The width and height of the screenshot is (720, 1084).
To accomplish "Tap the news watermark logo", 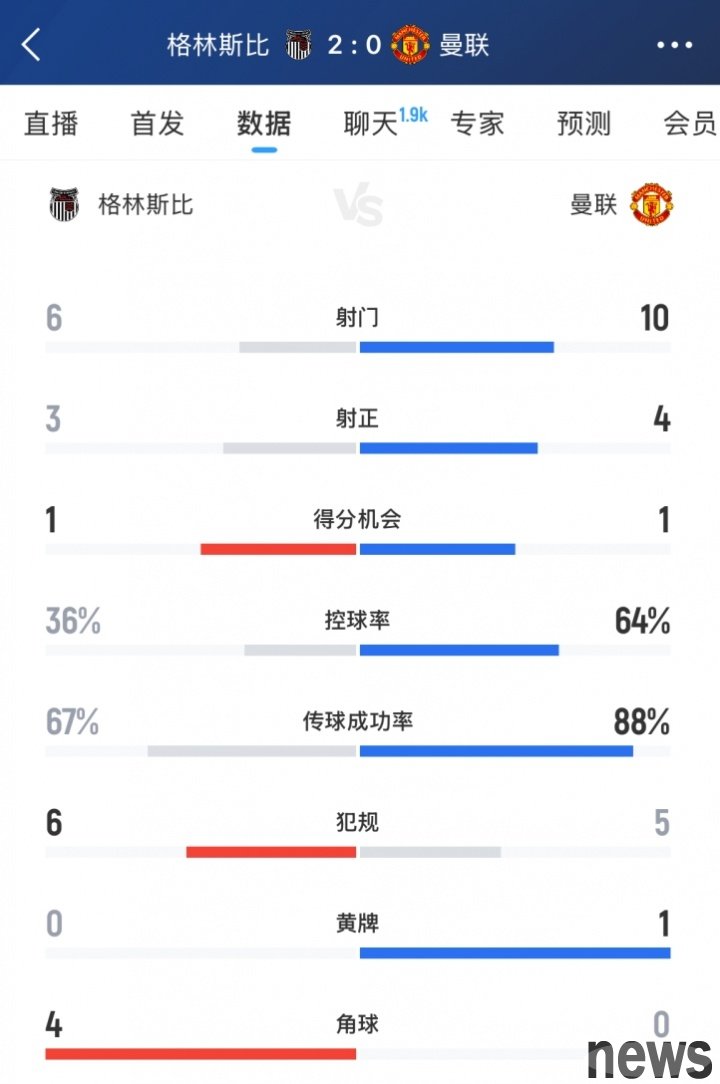I will [x=649, y=1058].
